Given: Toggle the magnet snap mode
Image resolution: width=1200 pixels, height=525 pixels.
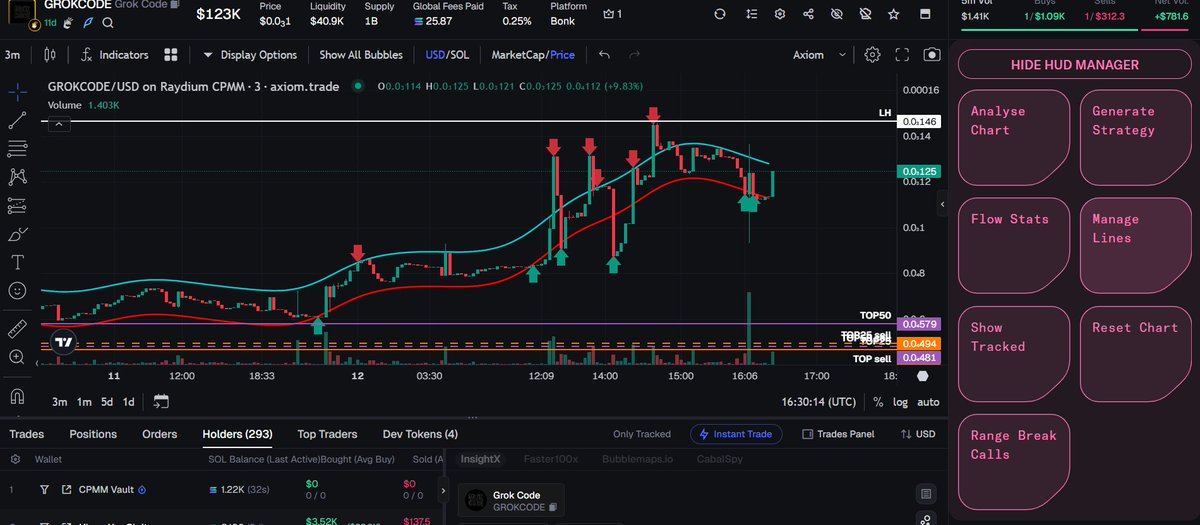Looking at the screenshot, I should click(x=17, y=395).
